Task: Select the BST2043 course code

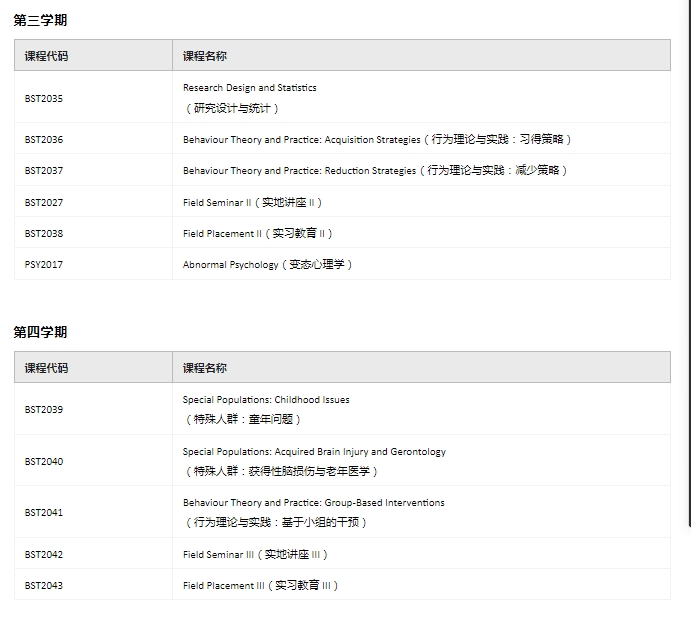Action: tap(44, 586)
